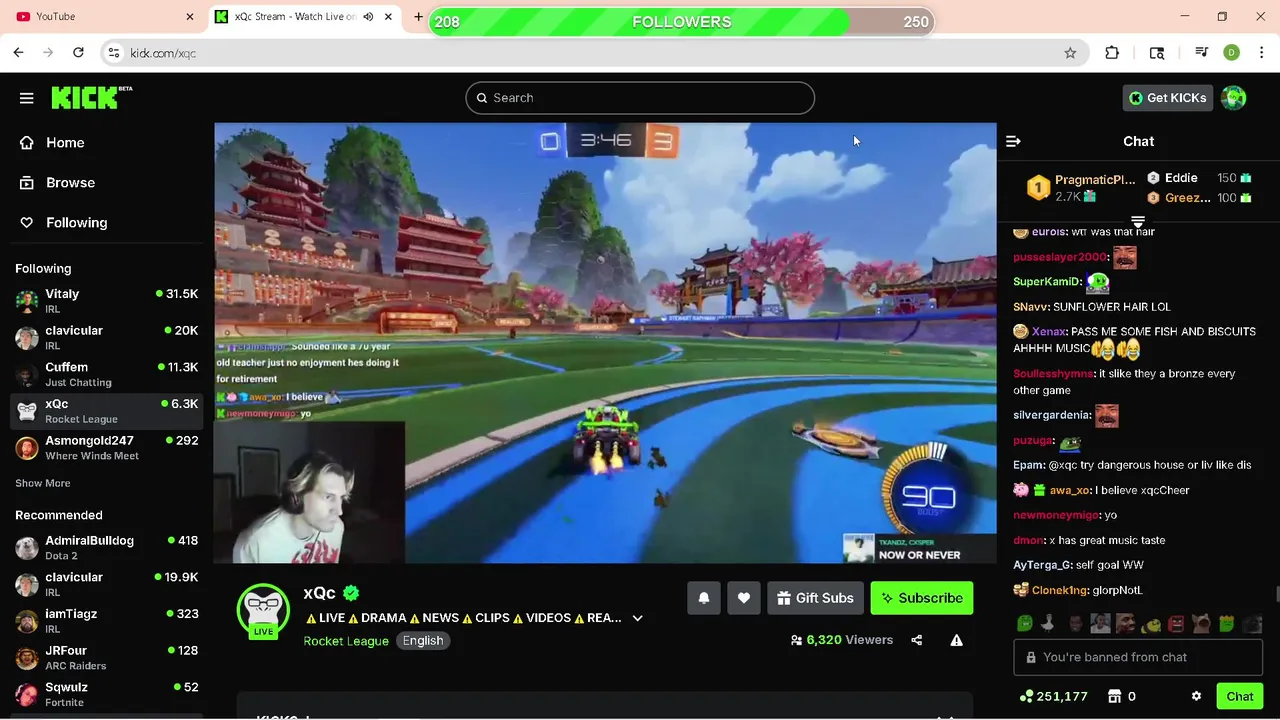
Task: Click xQc's live profile avatar
Action: pos(263,610)
